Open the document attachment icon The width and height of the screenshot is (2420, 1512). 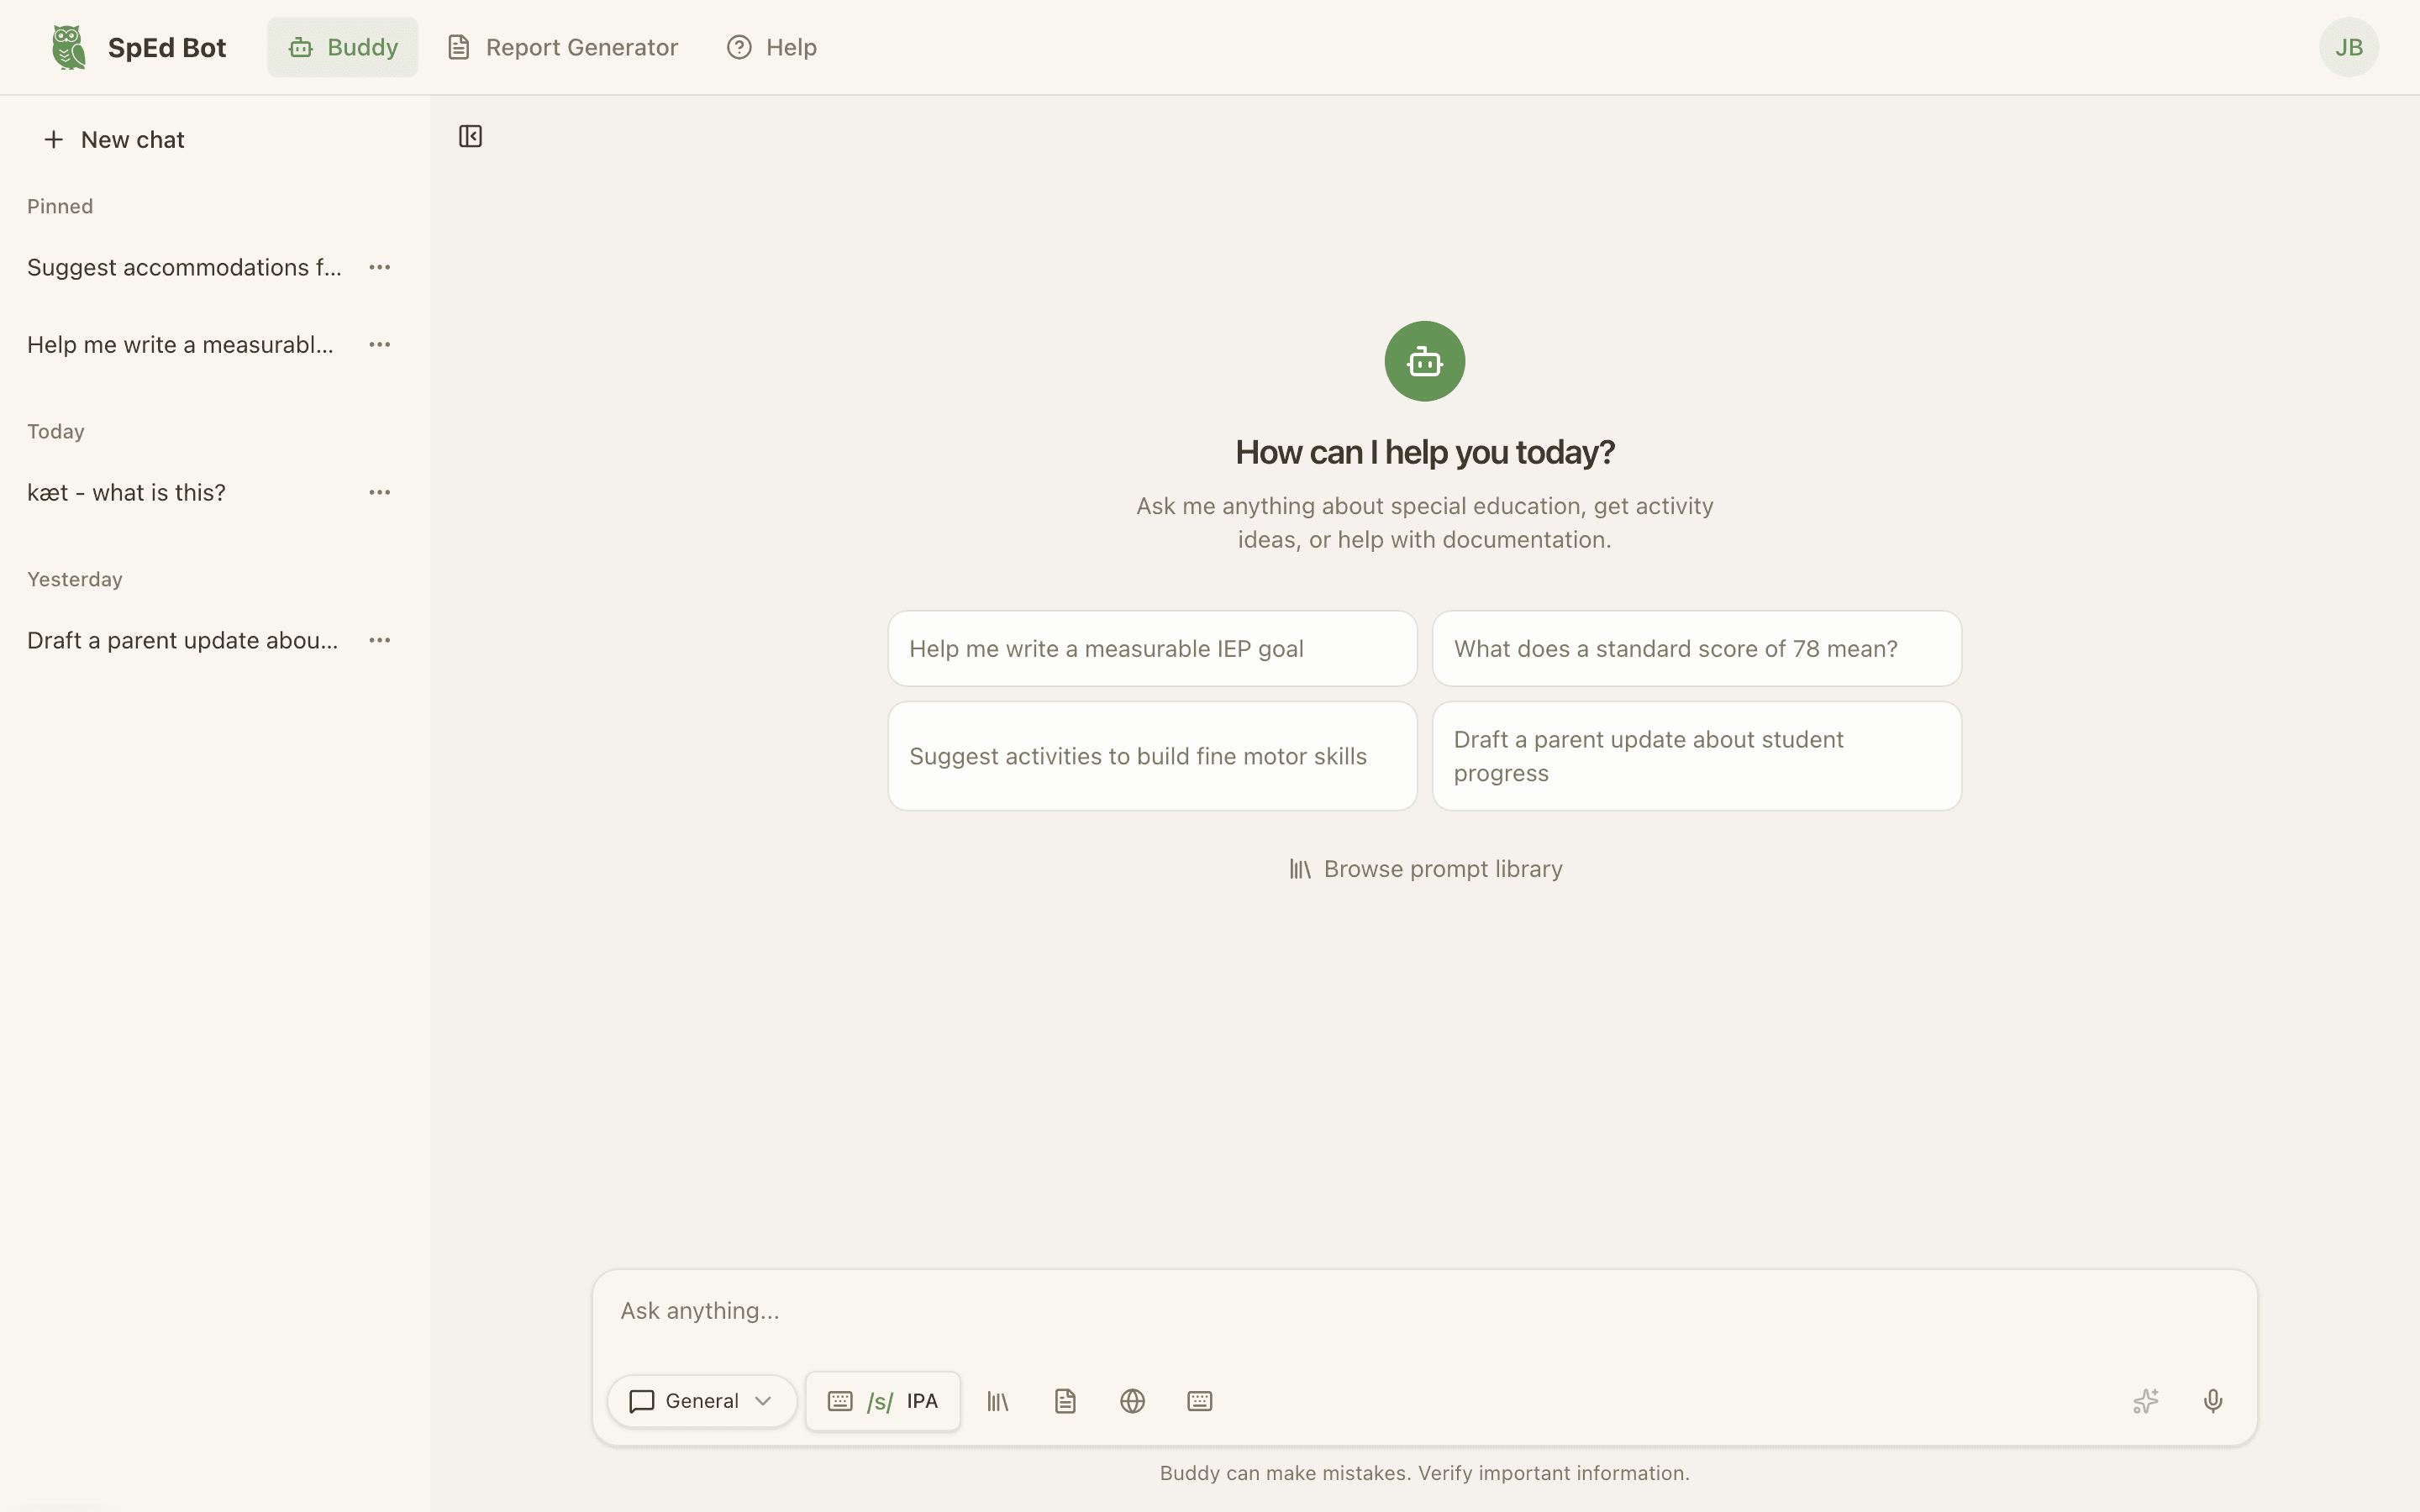tap(1063, 1401)
